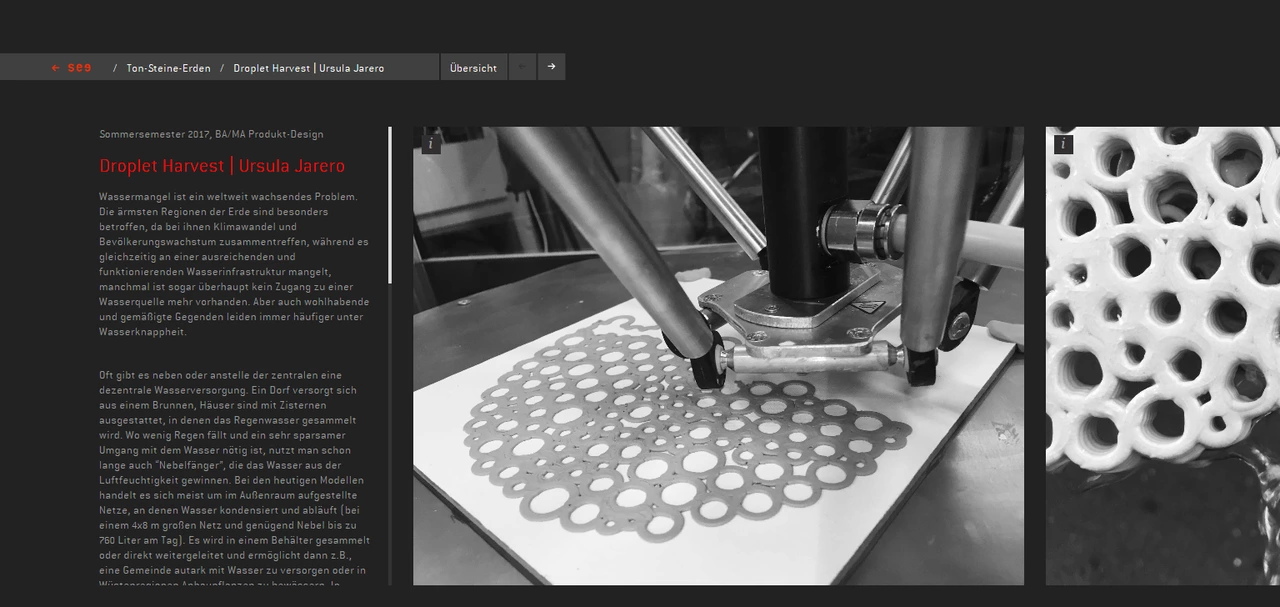
Task: Click the red back arrow beside the logo
Action: (x=56, y=68)
